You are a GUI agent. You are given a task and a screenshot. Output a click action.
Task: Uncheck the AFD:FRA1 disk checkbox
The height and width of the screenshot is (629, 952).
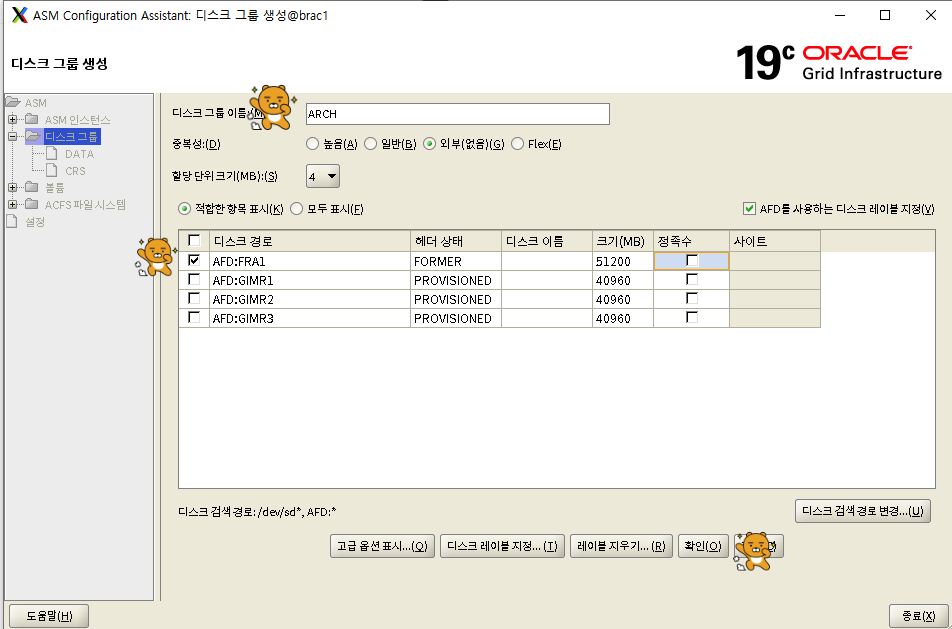coord(194,260)
